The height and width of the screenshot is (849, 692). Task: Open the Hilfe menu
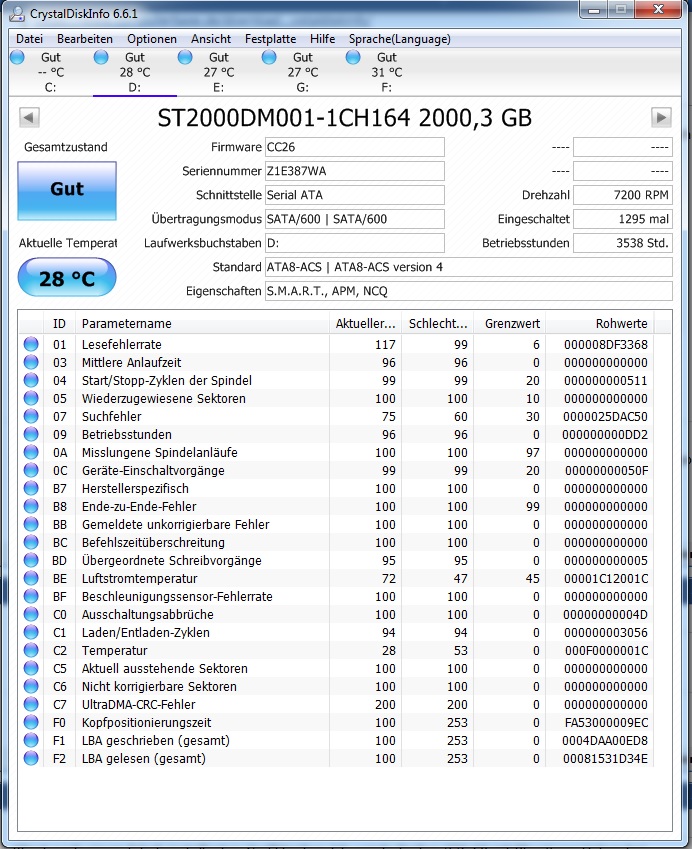click(322, 39)
